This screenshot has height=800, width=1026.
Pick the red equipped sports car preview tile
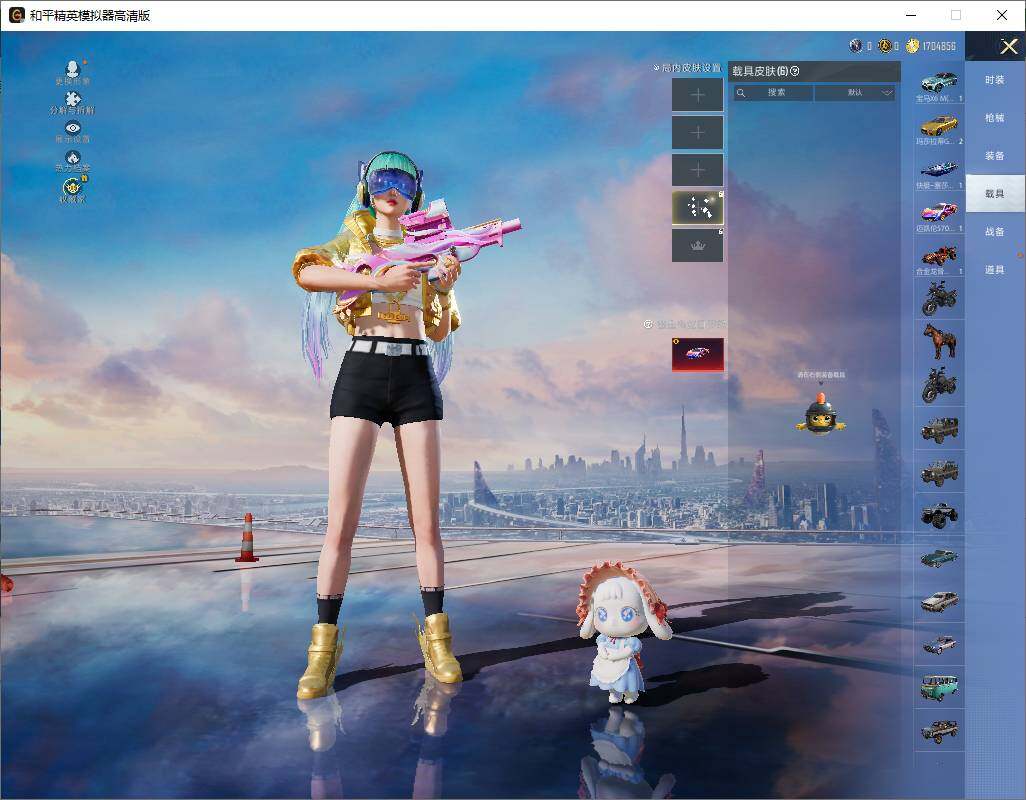(698, 354)
